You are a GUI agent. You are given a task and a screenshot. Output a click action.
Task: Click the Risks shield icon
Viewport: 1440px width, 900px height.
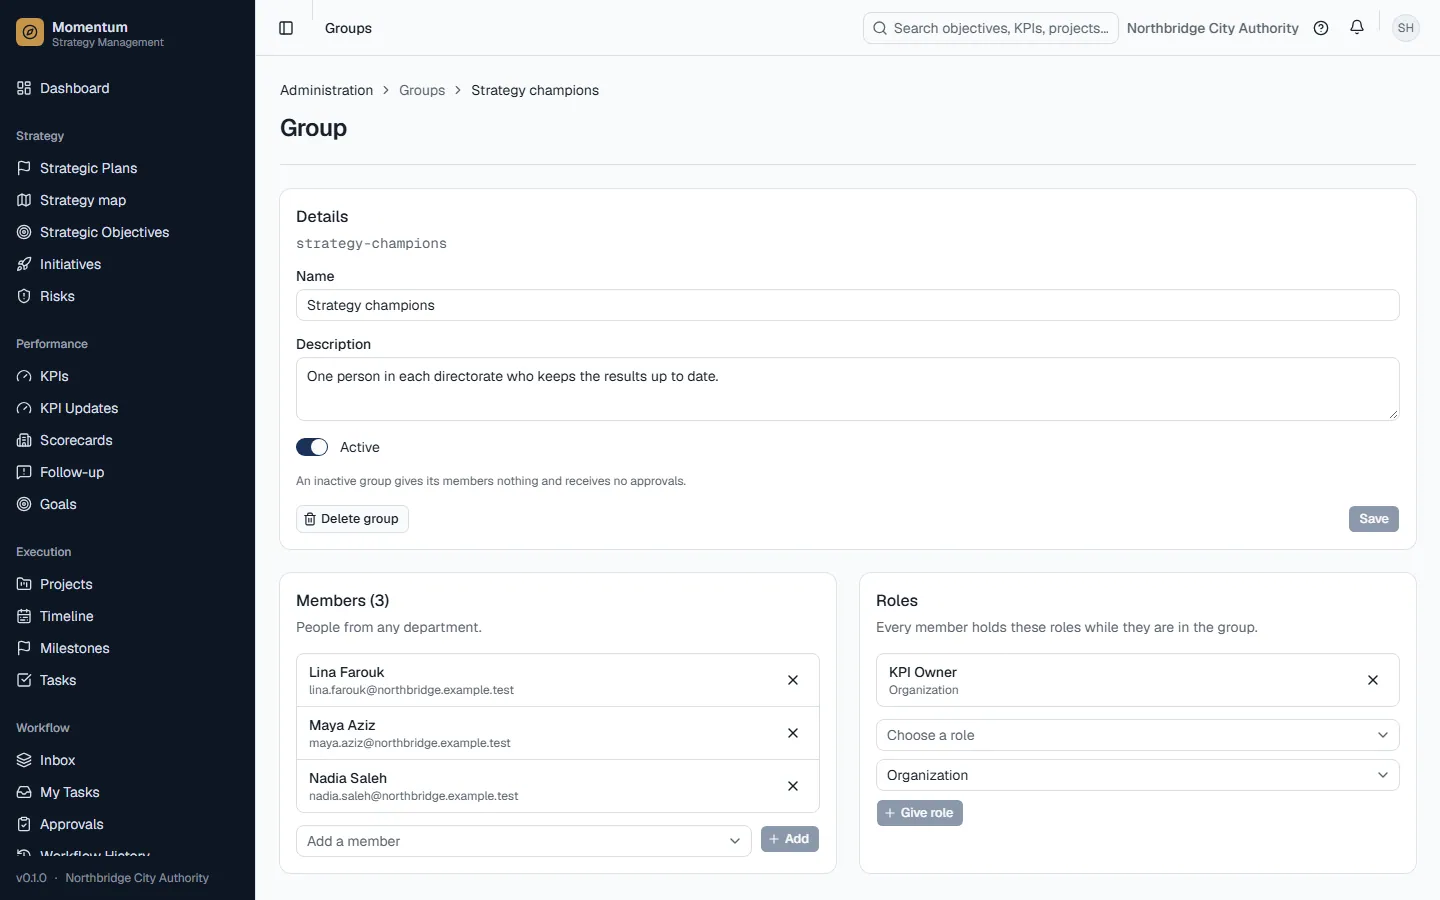coord(24,296)
